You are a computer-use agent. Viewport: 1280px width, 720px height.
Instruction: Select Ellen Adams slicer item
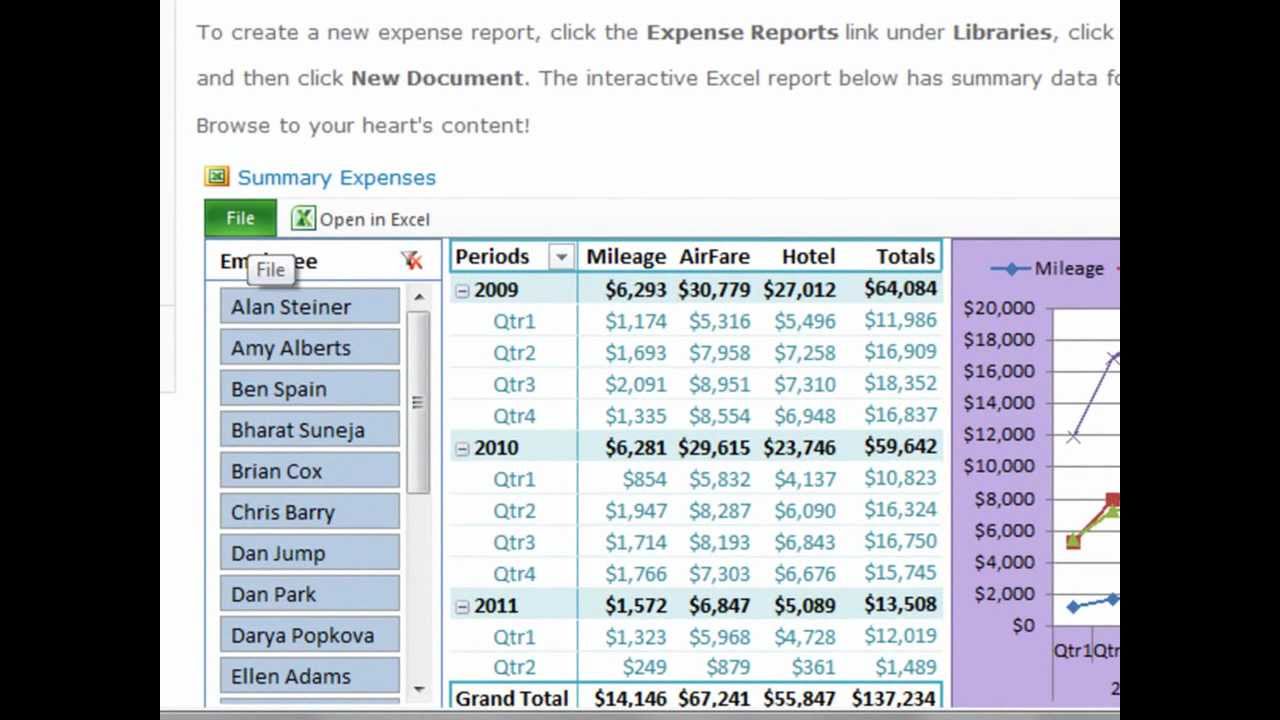[310, 676]
